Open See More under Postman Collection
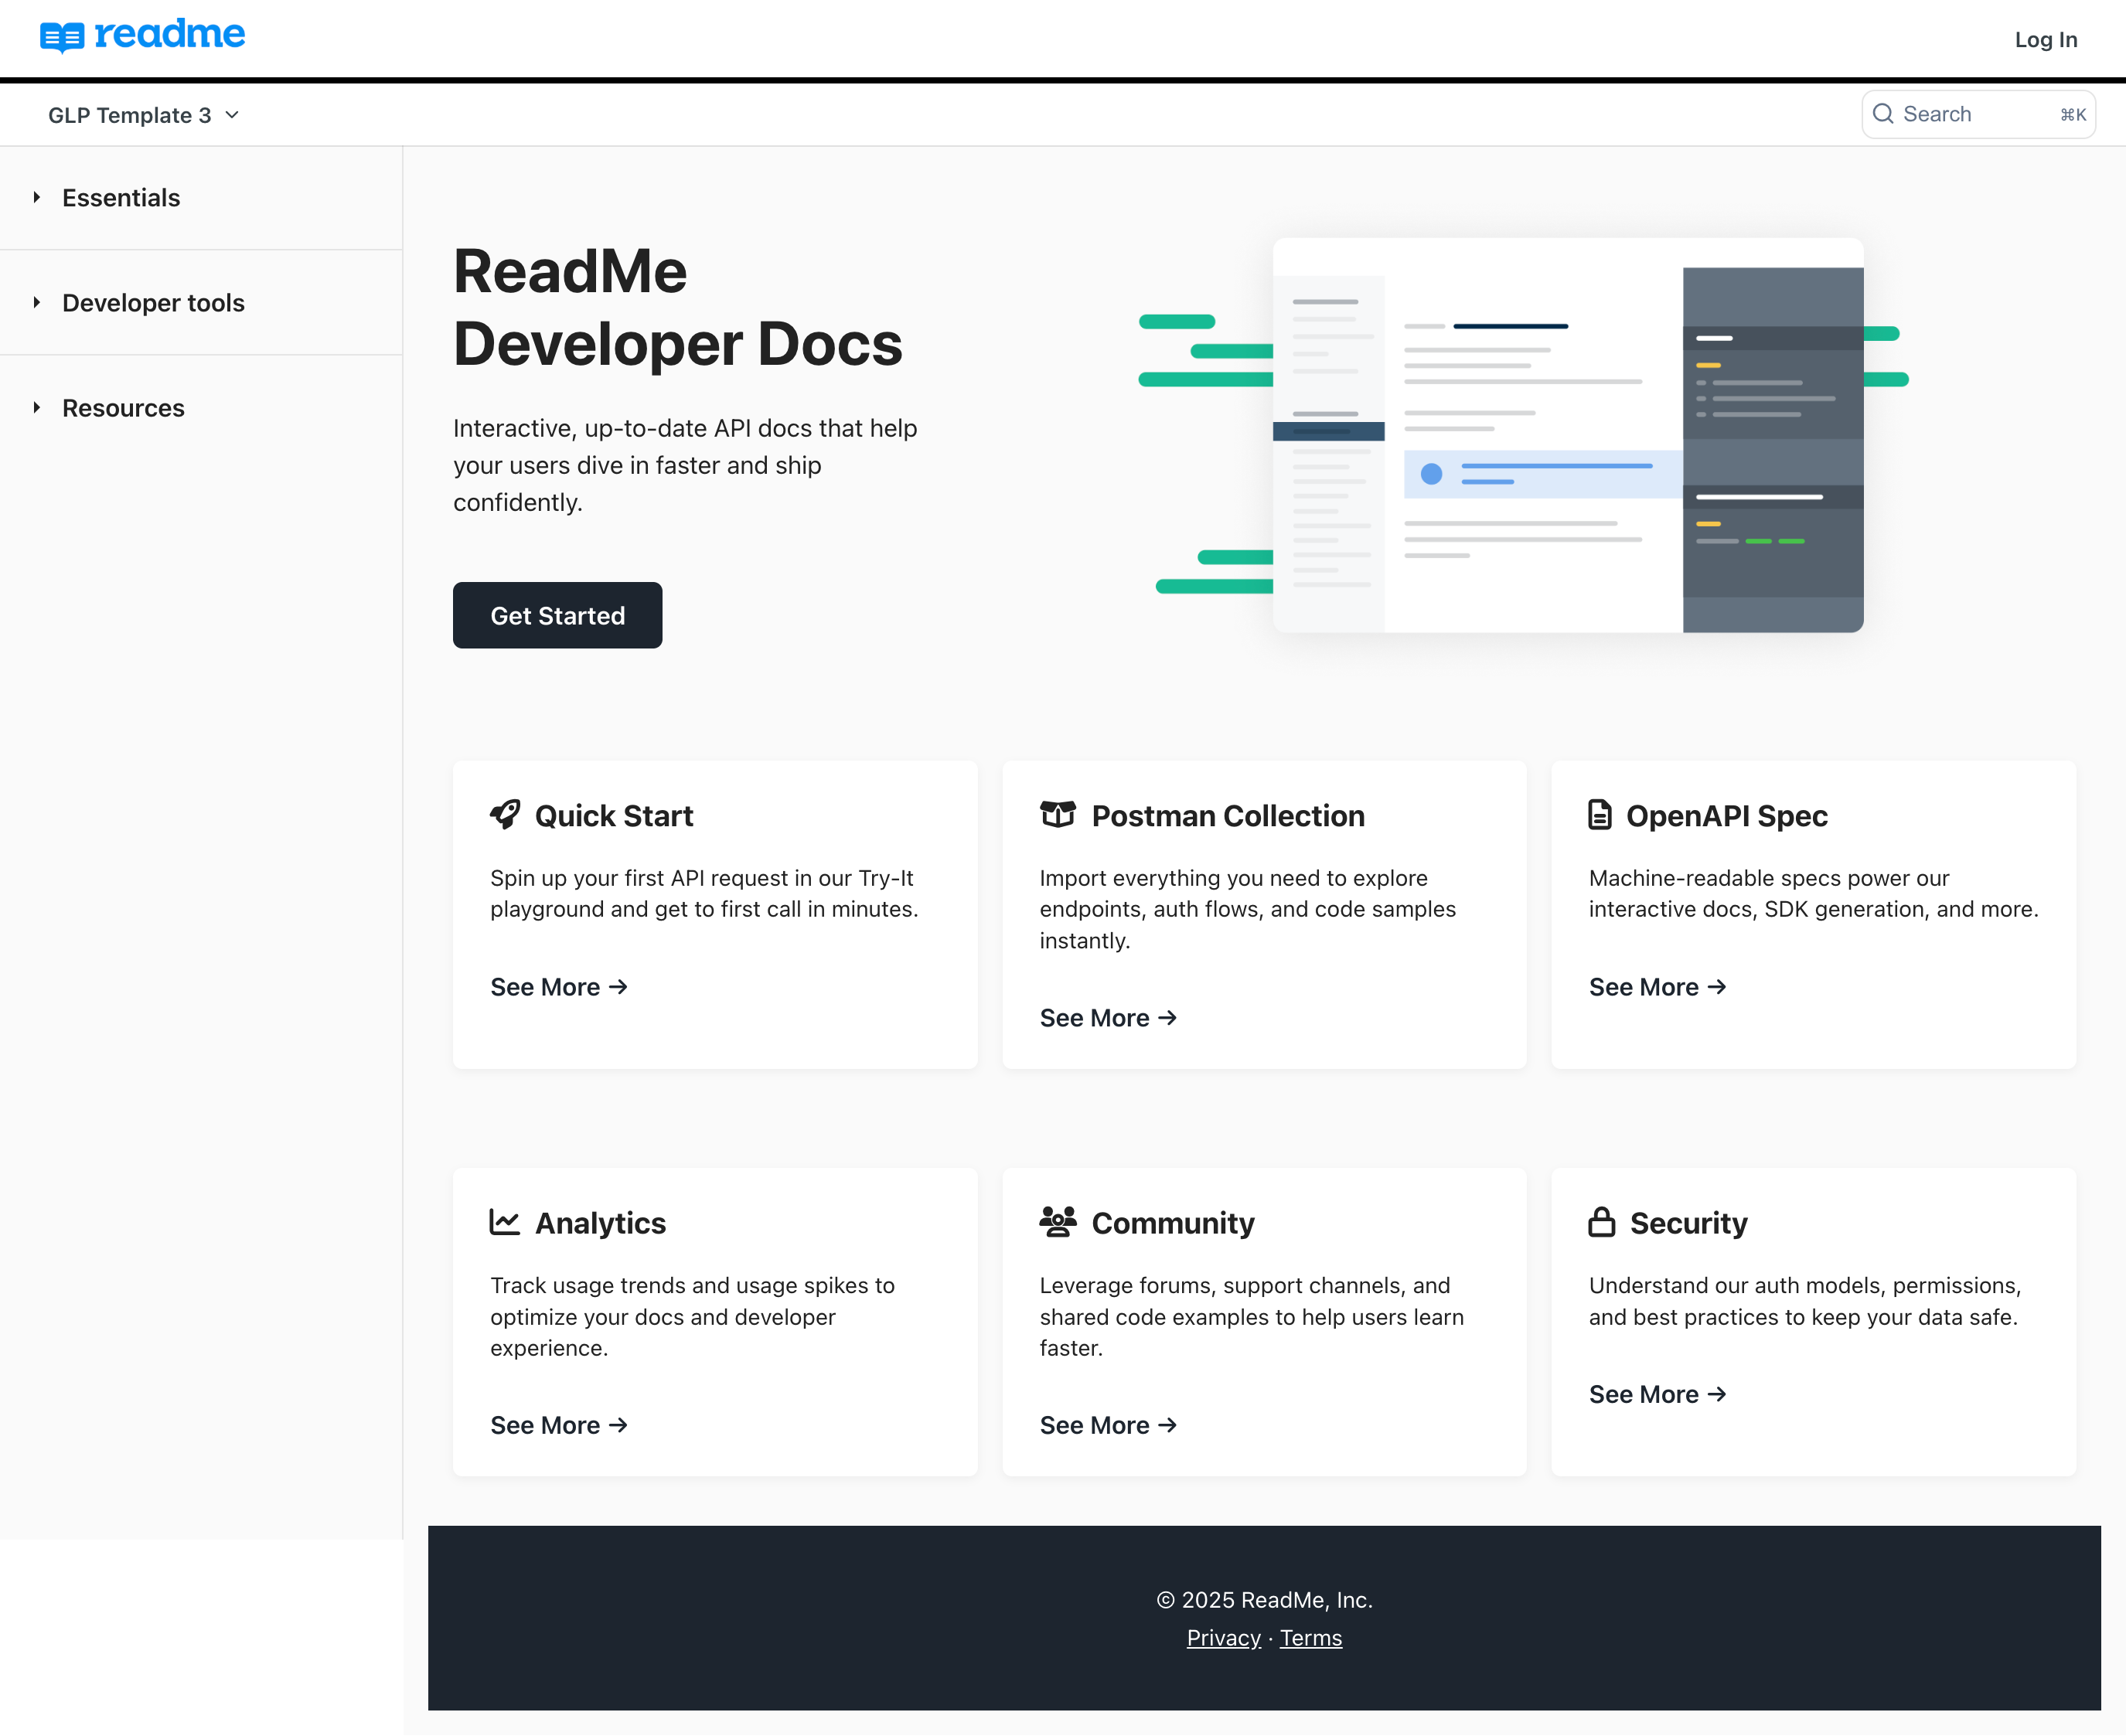 coord(1108,1018)
